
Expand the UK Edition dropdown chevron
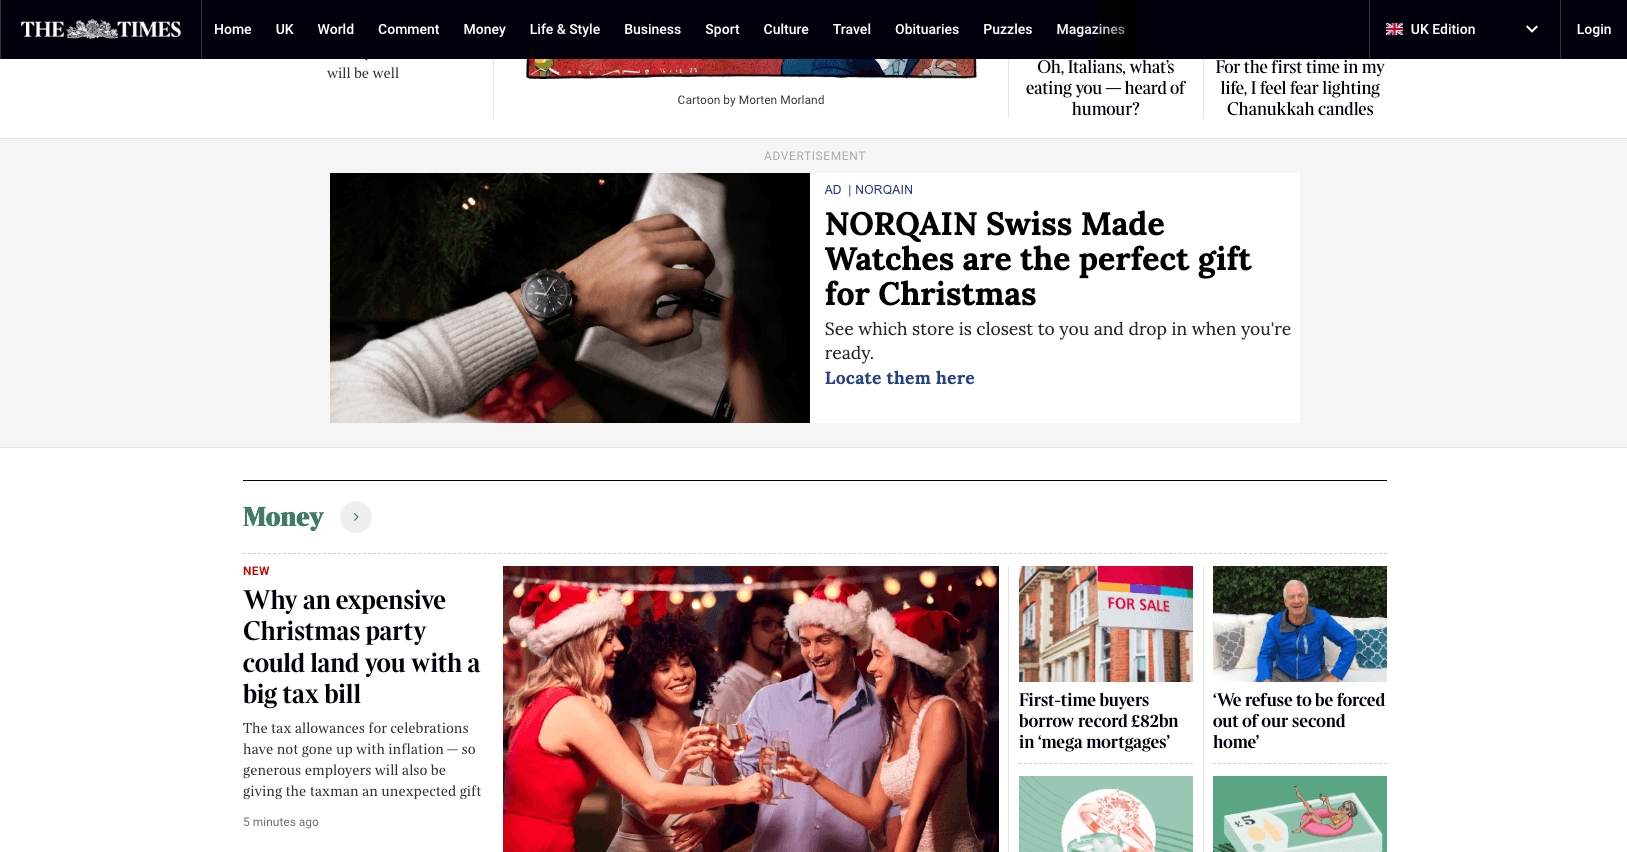tap(1531, 29)
